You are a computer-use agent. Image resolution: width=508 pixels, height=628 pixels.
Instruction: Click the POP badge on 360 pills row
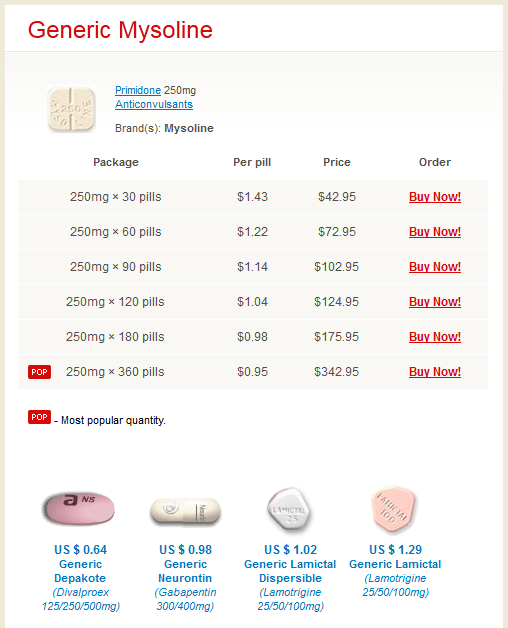[39, 372]
